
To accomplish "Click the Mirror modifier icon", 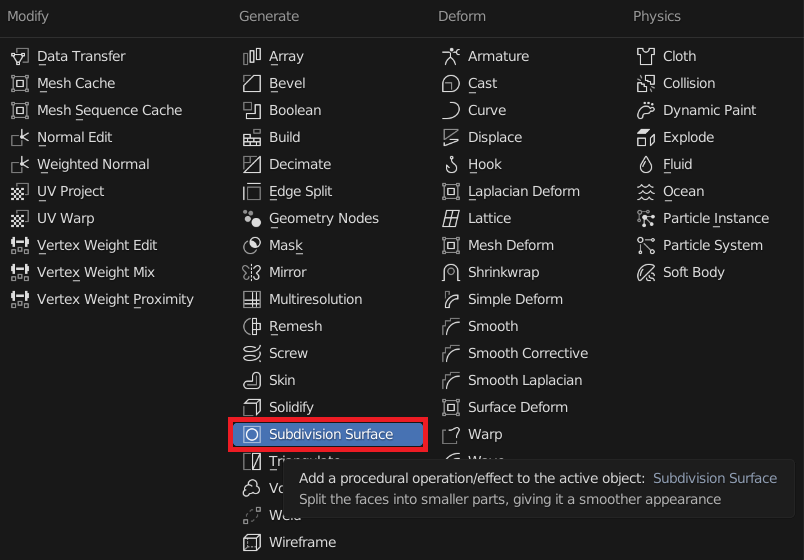I will coord(252,273).
